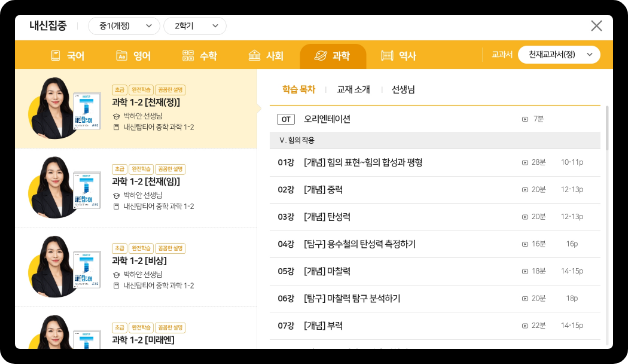This screenshot has width=628, height=364.
Task: Open lecture 03강 [개념] 탄성력
Action: click(435, 217)
